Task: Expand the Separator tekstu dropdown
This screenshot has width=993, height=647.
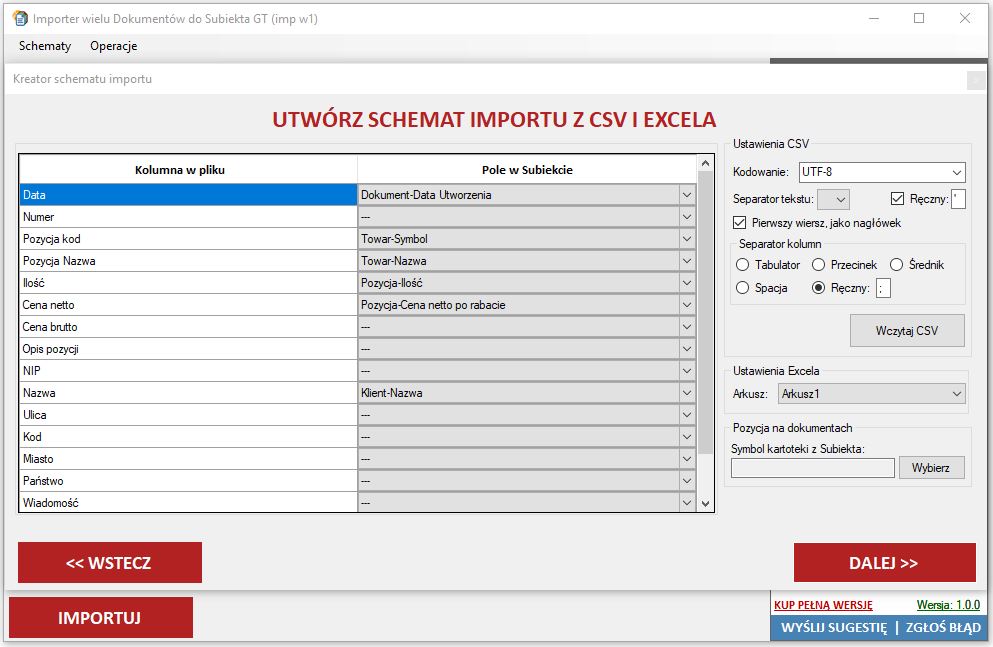Action: (833, 199)
